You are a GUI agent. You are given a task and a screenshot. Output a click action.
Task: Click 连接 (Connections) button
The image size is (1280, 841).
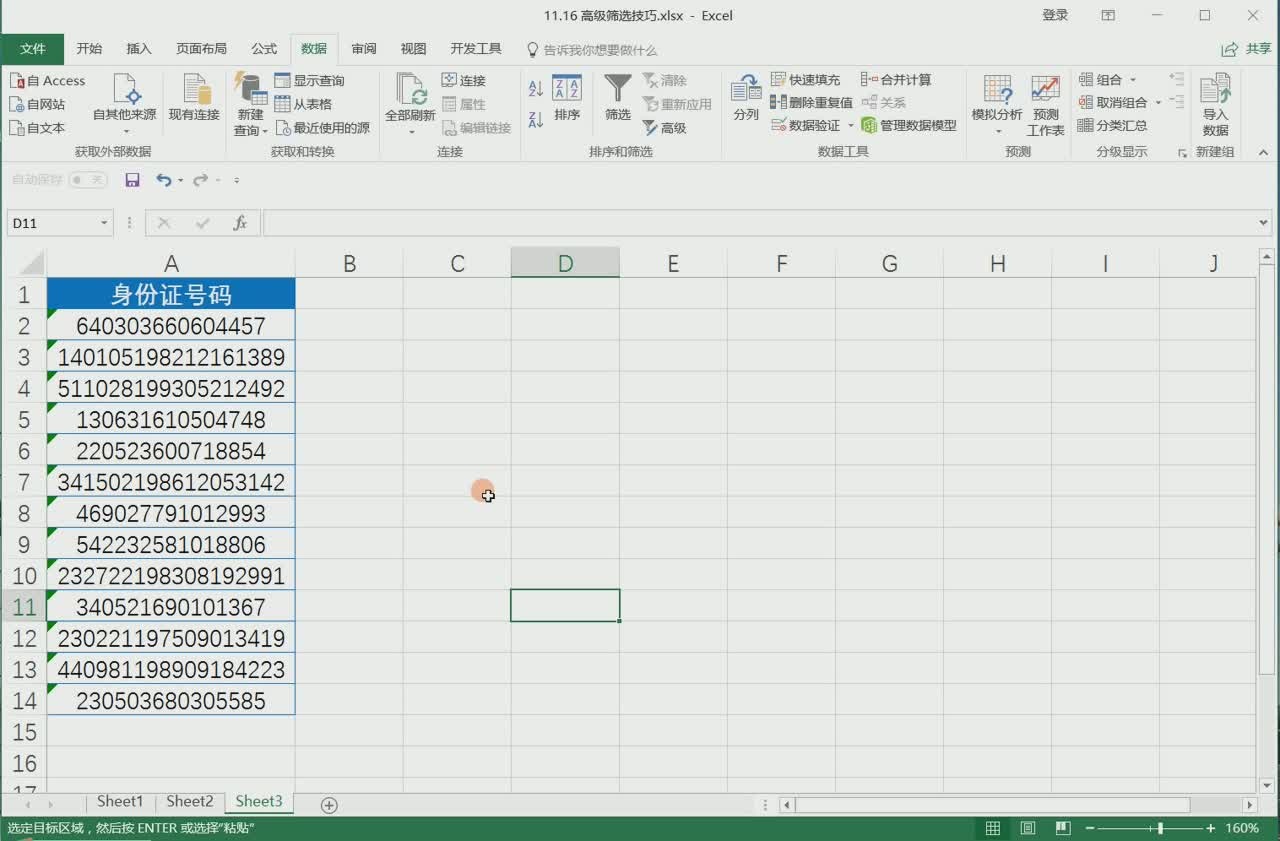point(464,81)
